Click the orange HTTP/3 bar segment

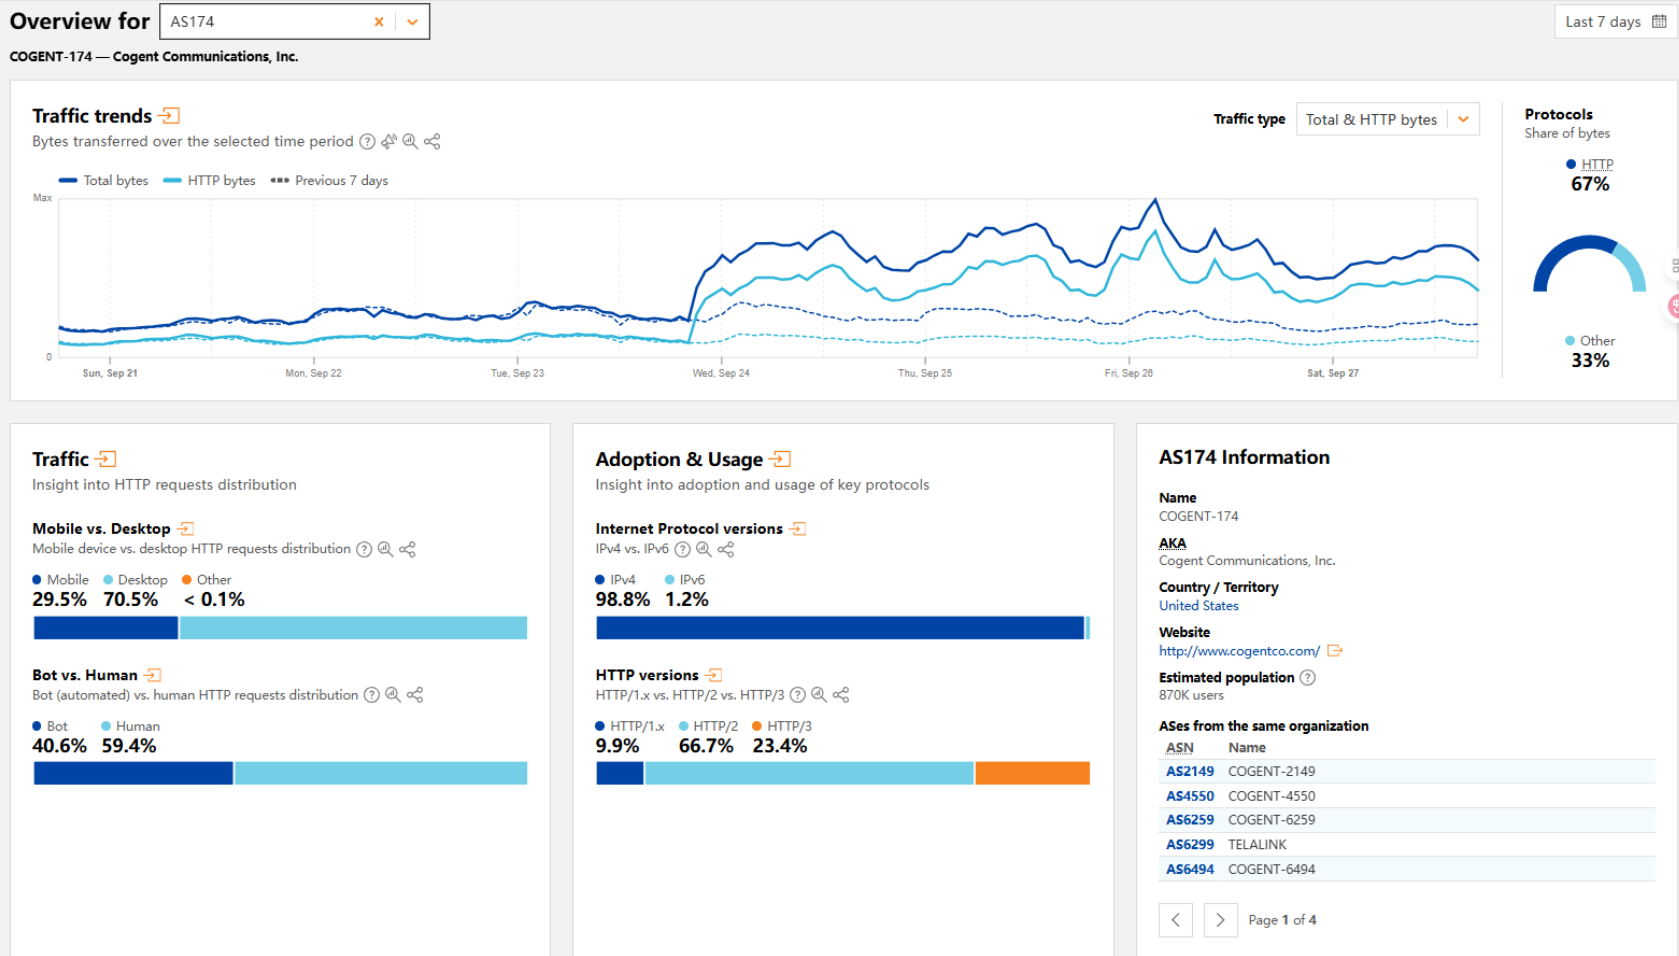click(x=1032, y=773)
